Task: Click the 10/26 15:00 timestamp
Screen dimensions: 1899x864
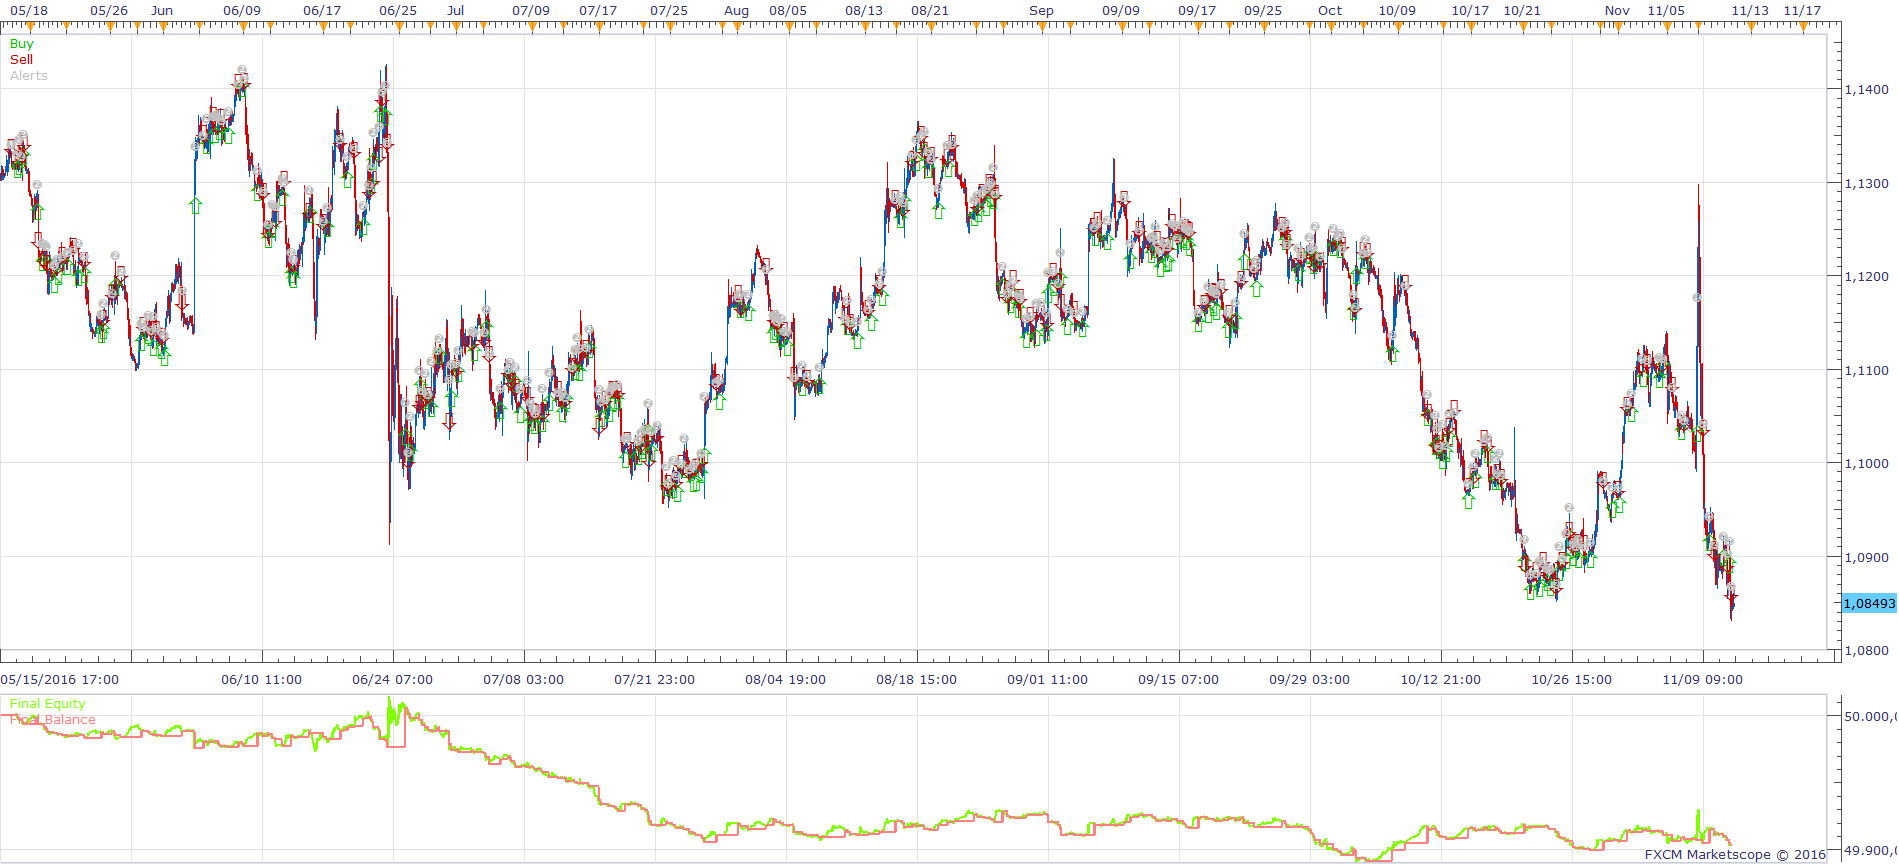Action: tap(1571, 680)
